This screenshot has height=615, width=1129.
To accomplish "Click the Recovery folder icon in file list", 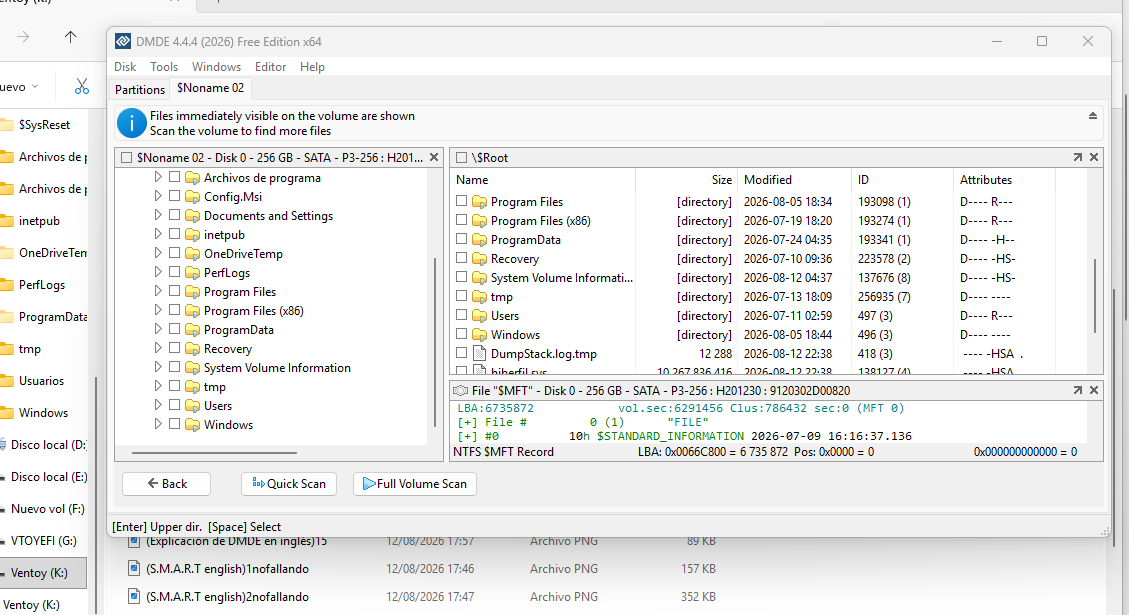I will coord(480,259).
